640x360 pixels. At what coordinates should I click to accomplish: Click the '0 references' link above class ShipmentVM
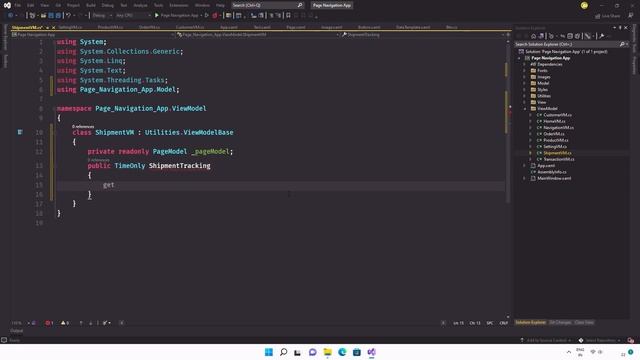pyautogui.click(x=83, y=127)
